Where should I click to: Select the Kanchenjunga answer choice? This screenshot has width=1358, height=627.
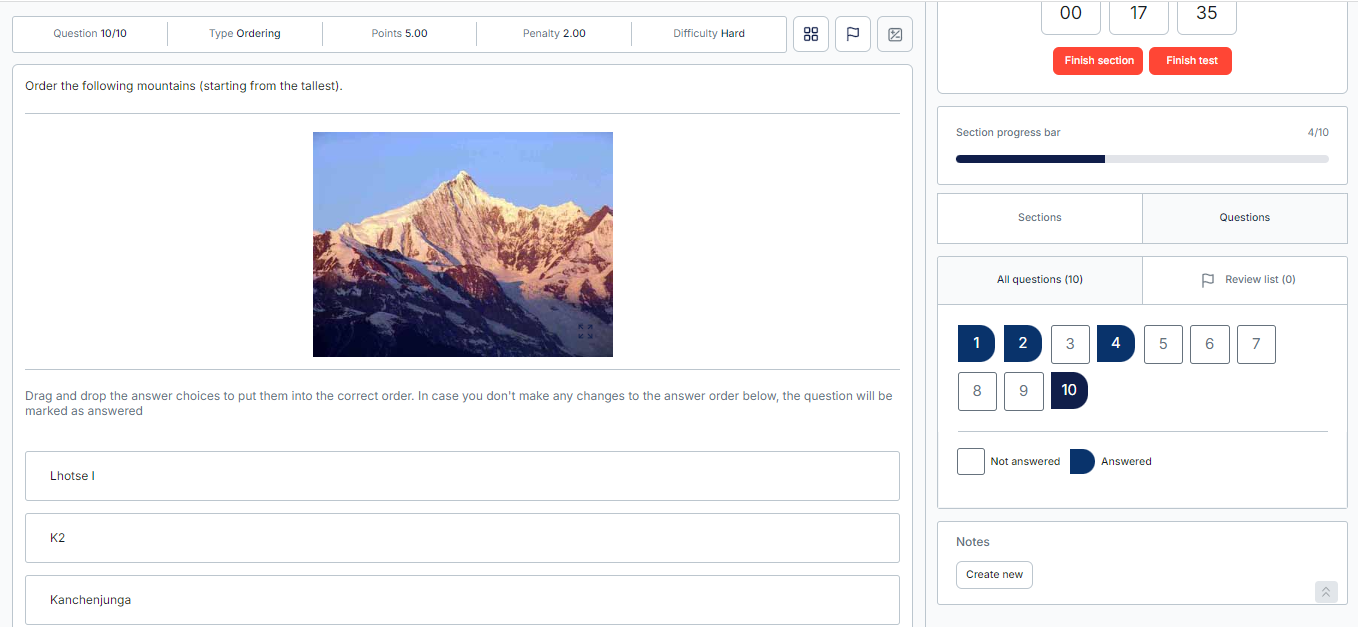(x=462, y=600)
